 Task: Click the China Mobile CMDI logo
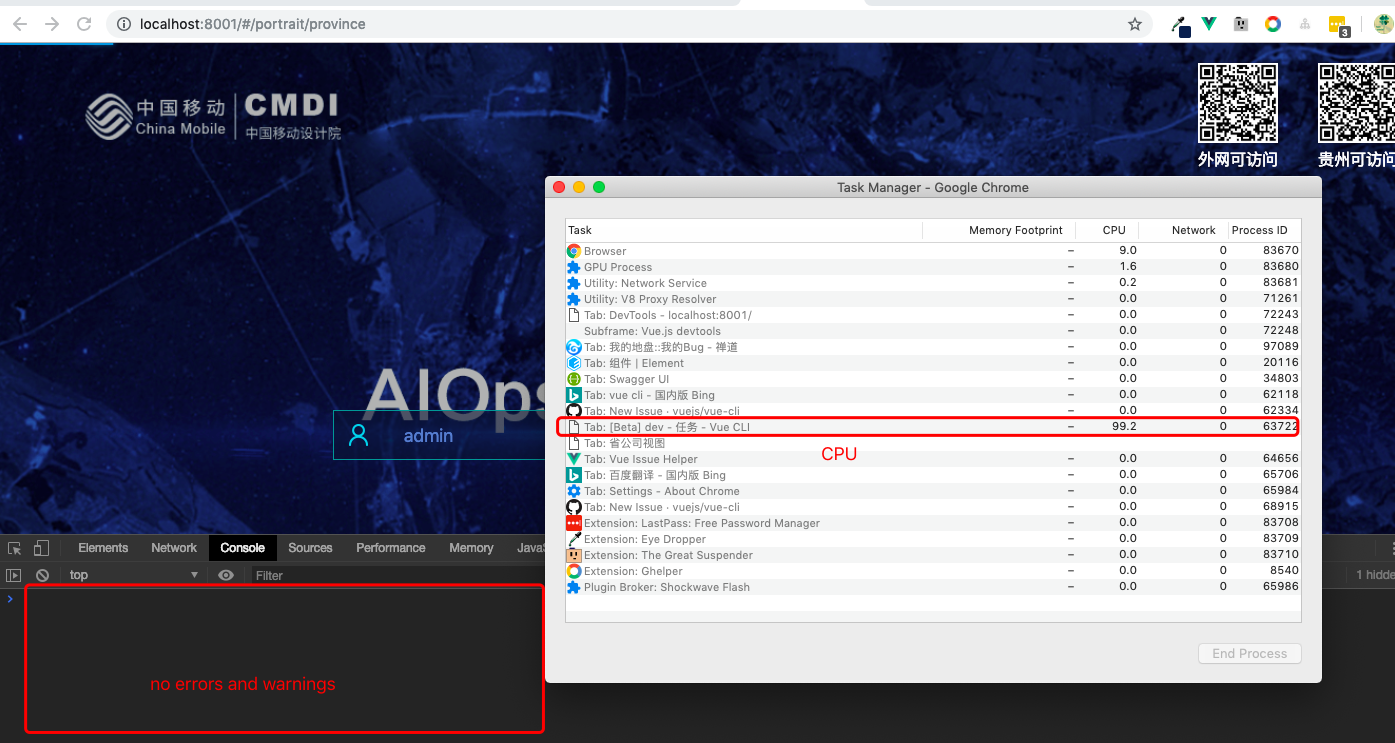pos(212,116)
